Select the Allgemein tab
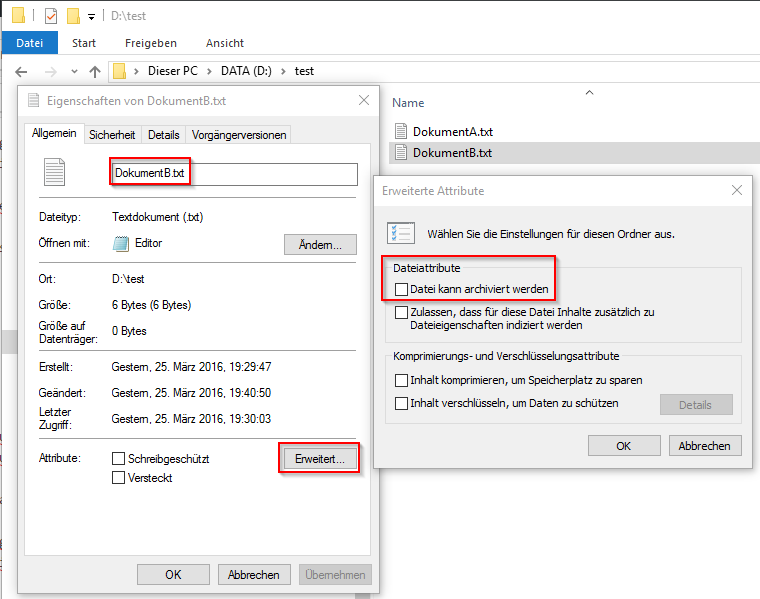Image resolution: width=760 pixels, height=599 pixels. [x=54, y=133]
